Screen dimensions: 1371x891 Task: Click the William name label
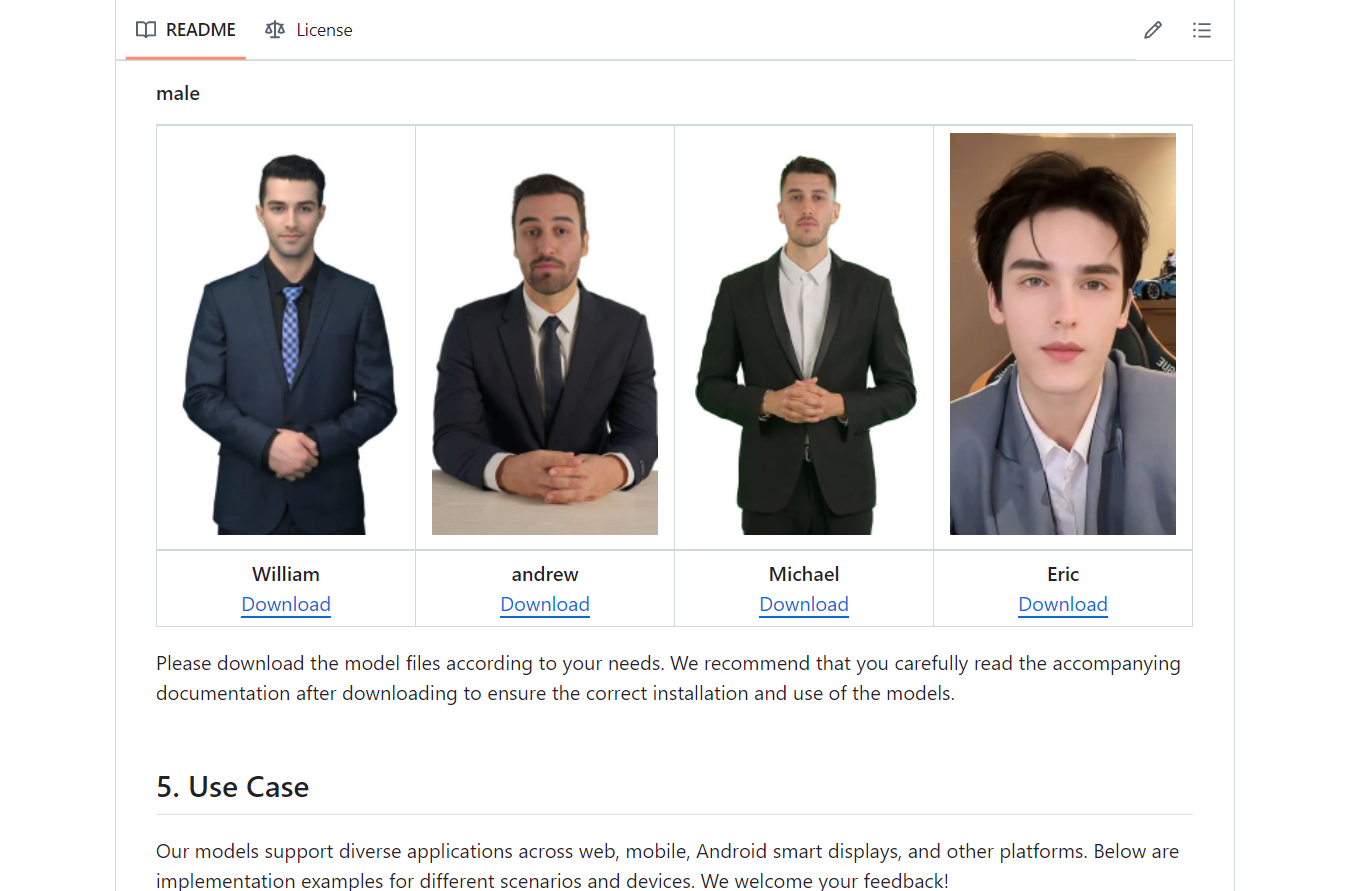[286, 574]
